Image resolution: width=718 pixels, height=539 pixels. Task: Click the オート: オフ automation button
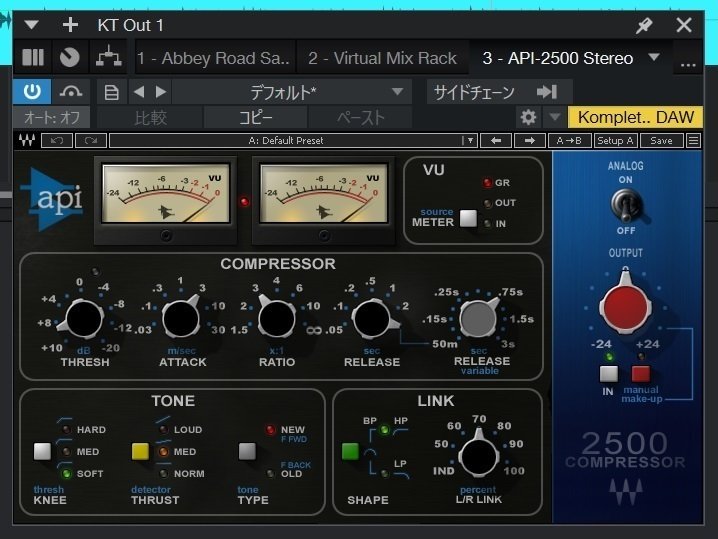(x=52, y=118)
